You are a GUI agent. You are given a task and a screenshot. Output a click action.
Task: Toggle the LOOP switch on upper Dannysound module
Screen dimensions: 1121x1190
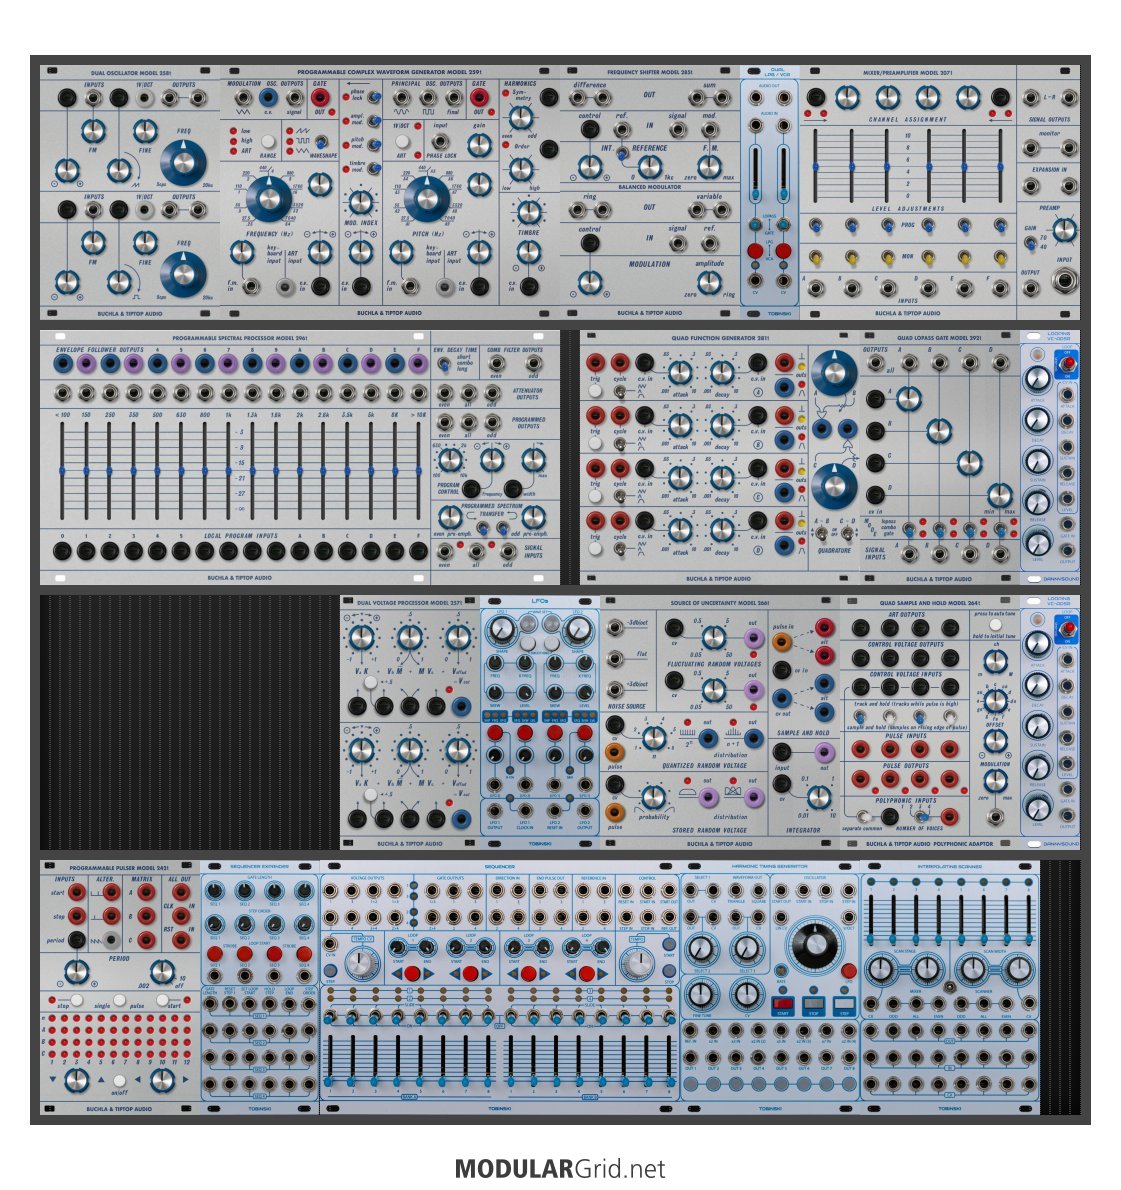(1067, 364)
